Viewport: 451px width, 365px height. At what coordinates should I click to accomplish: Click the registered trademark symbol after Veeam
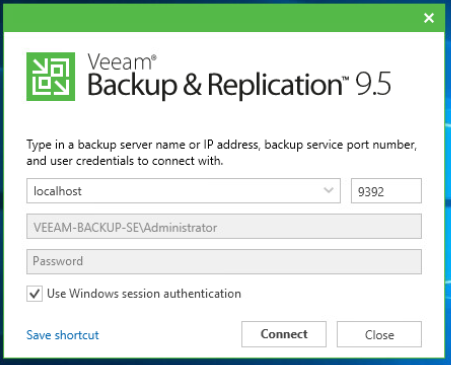154,58
